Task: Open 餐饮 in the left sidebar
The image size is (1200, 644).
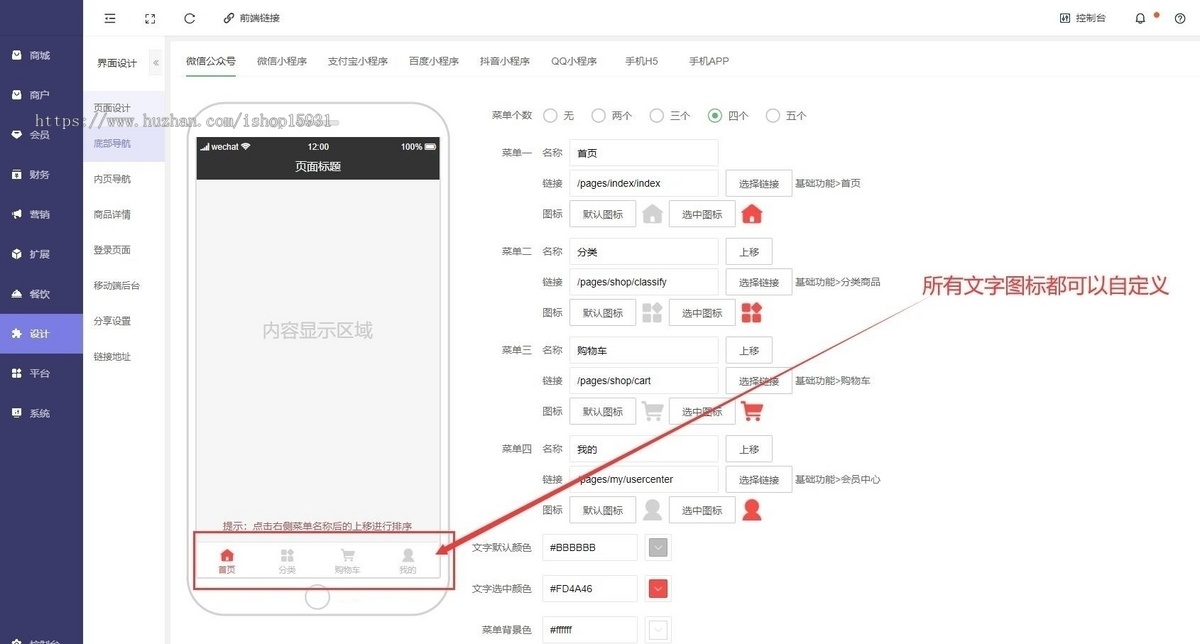Action: click(x=41, y=294)
